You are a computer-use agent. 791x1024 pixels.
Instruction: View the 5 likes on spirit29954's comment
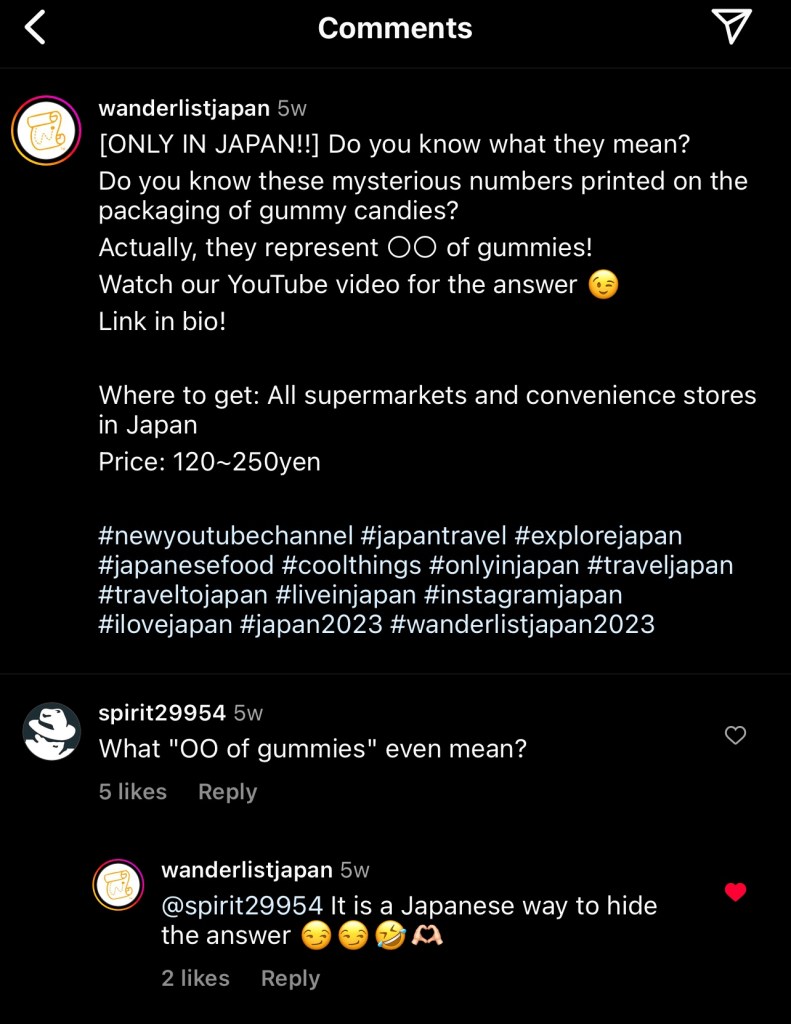[x=133, y=792]
